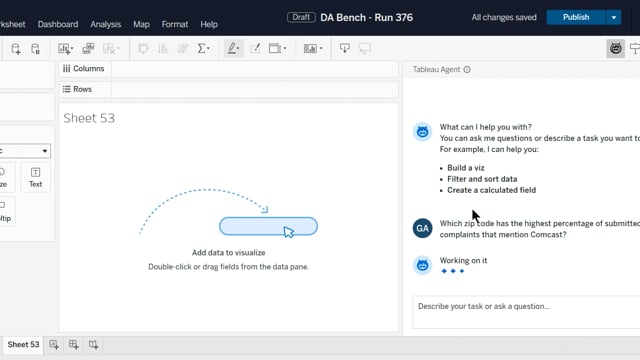The image size is (640, 360).
Task: Click the pause auto updates icon
Action: (x=36, y=49)
